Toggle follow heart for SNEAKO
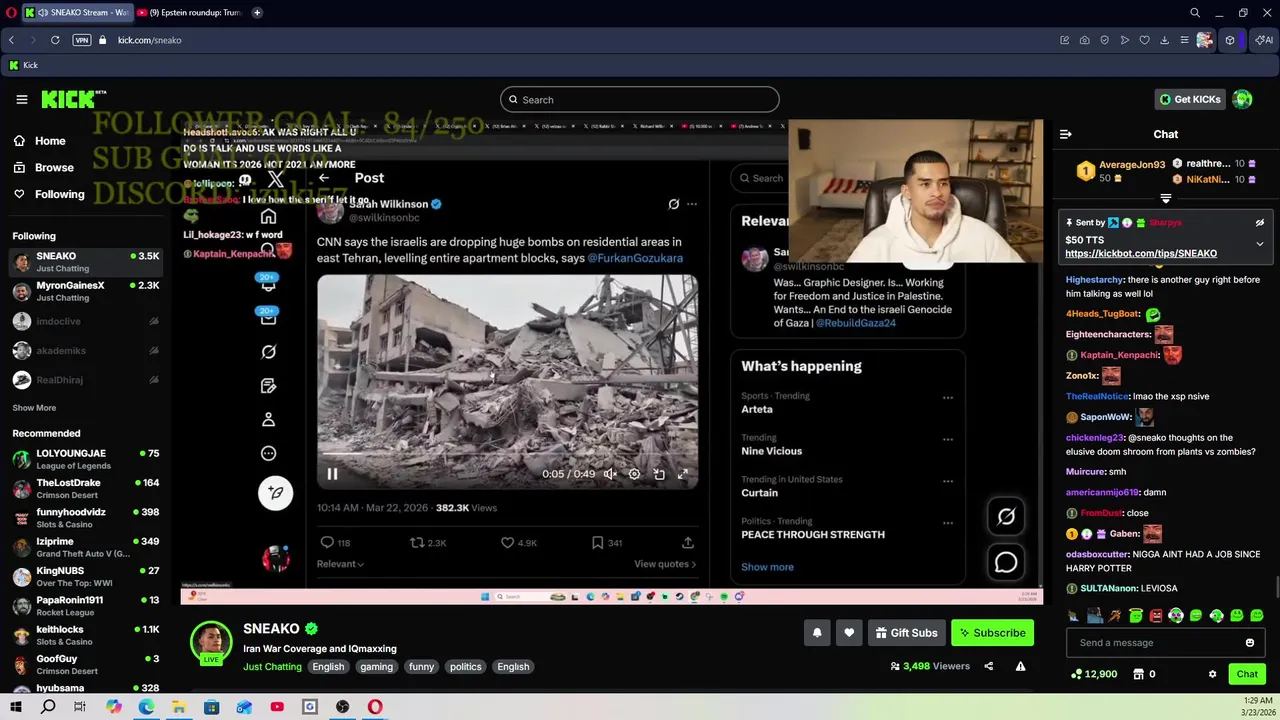This screenshot has width=1280, height=720. click(849, 633)
